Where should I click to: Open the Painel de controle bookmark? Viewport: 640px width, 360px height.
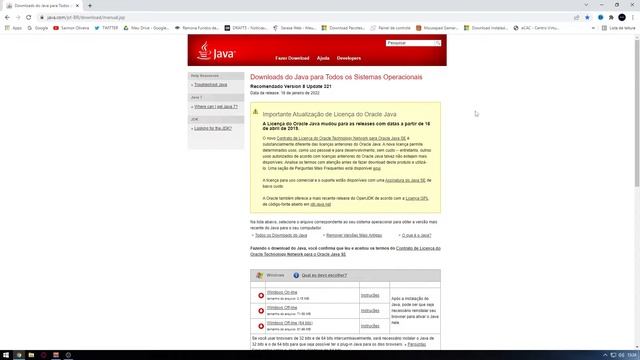pos(390,28)
